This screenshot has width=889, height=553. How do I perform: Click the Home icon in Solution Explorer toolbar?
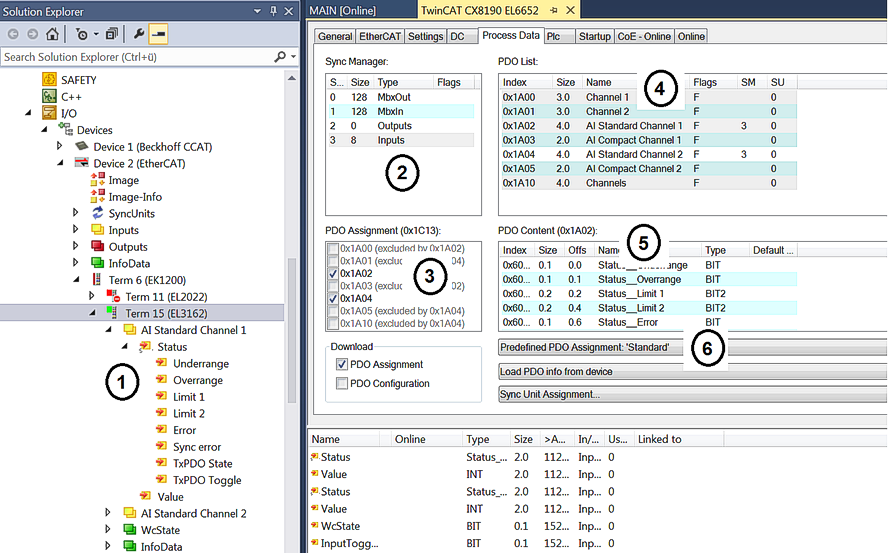(52, 34)
